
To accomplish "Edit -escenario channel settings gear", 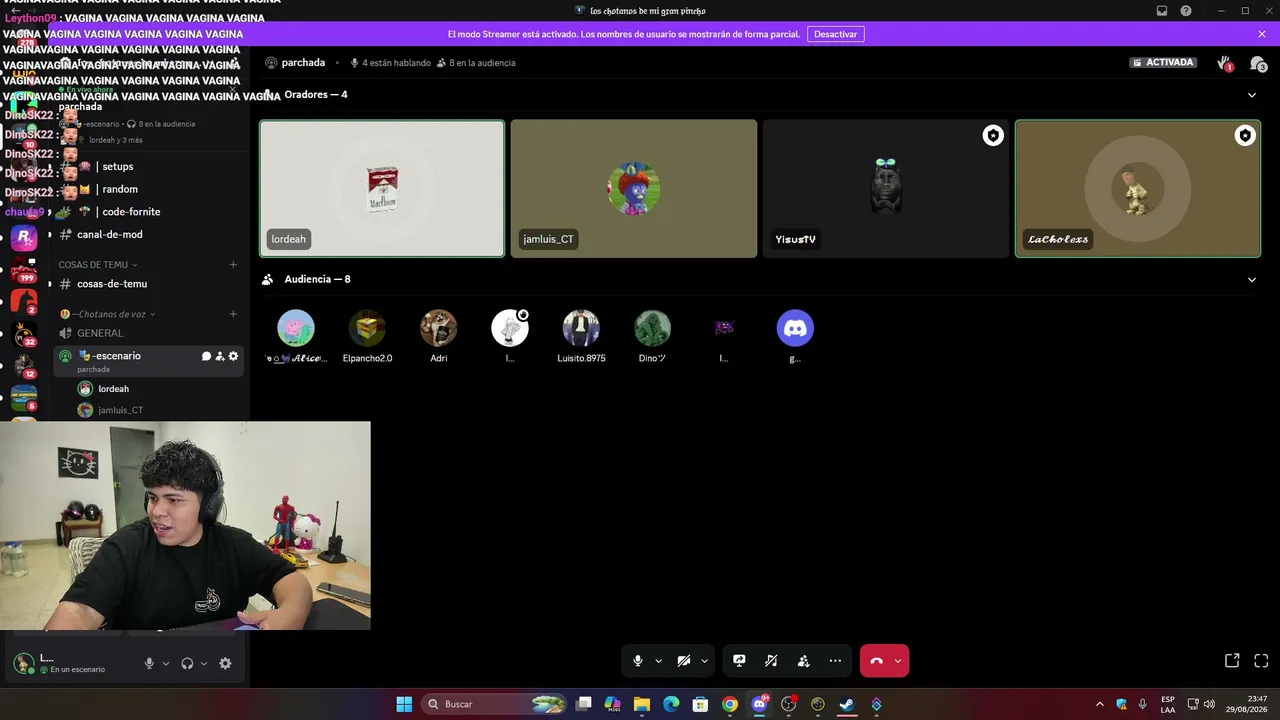I will pyautogui.click(x=234, y=356).
